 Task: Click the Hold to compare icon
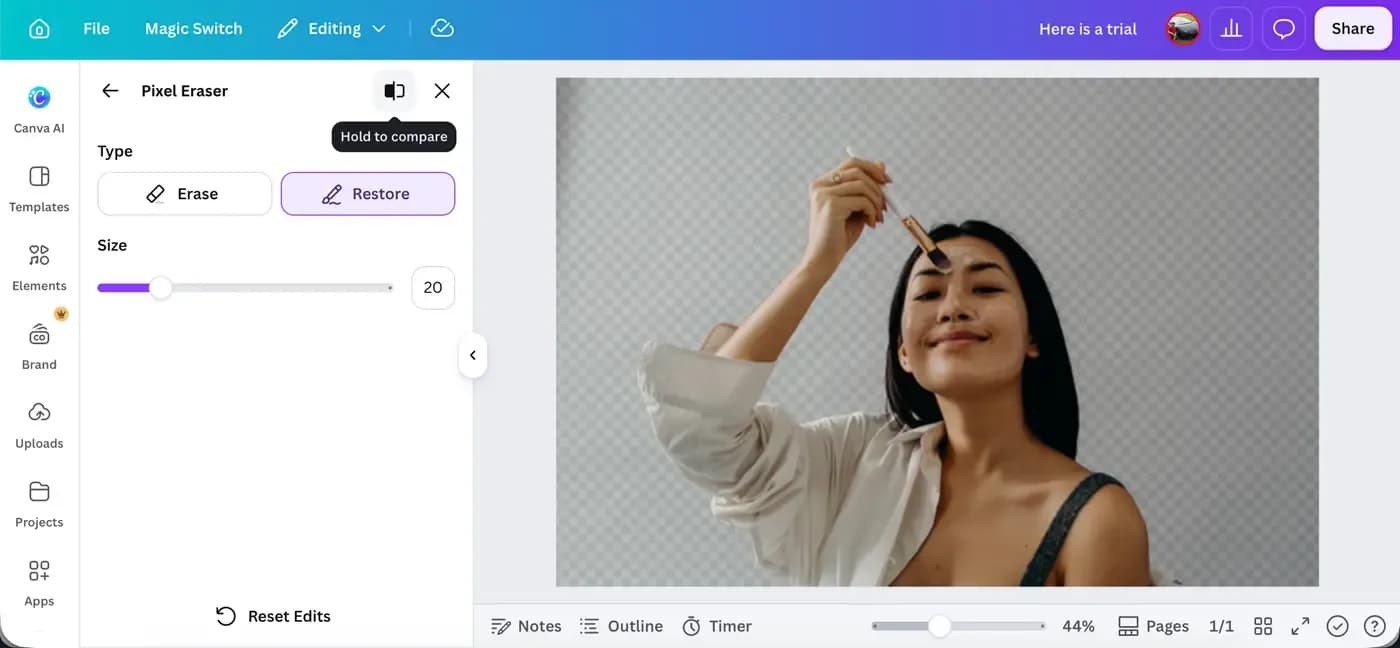[394, 91]
